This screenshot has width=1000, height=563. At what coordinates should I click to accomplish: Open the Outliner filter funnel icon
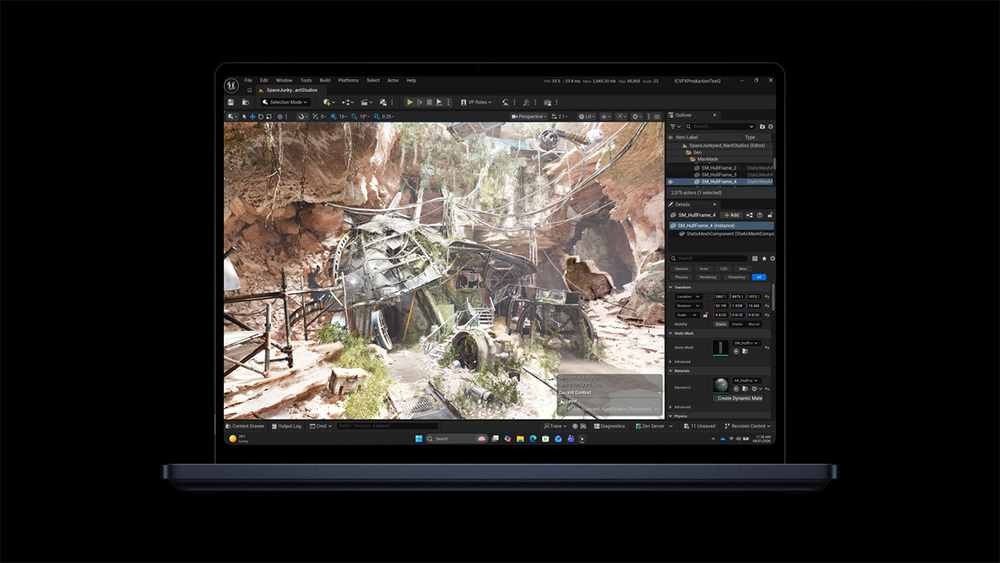click(x=673, y=126)
